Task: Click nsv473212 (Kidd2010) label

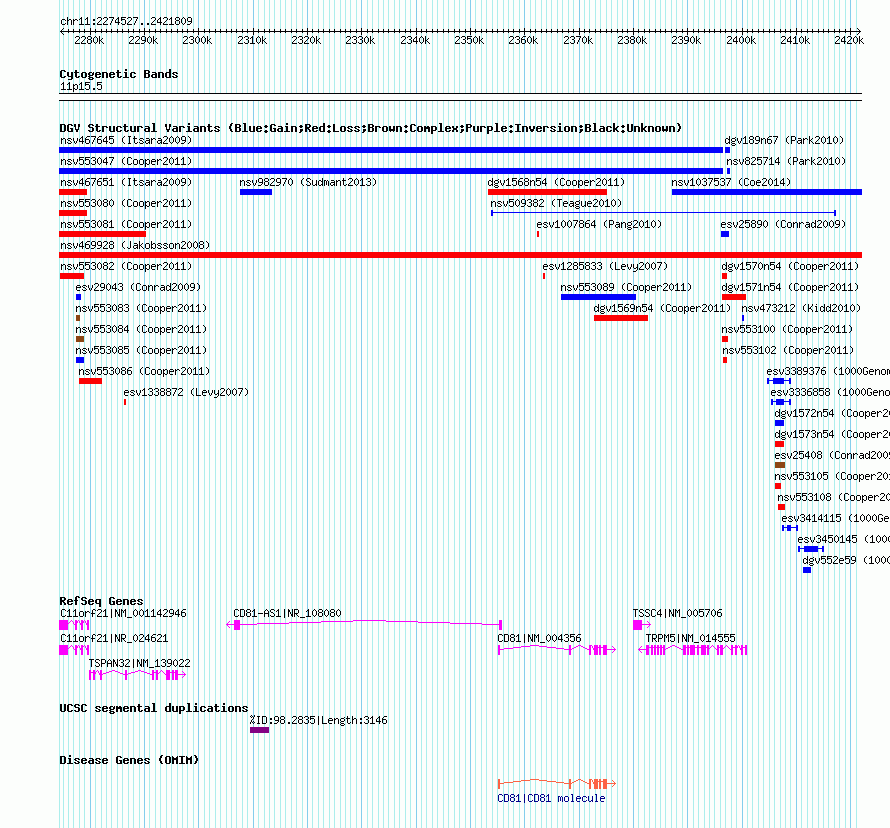Action: pos(801,308)
